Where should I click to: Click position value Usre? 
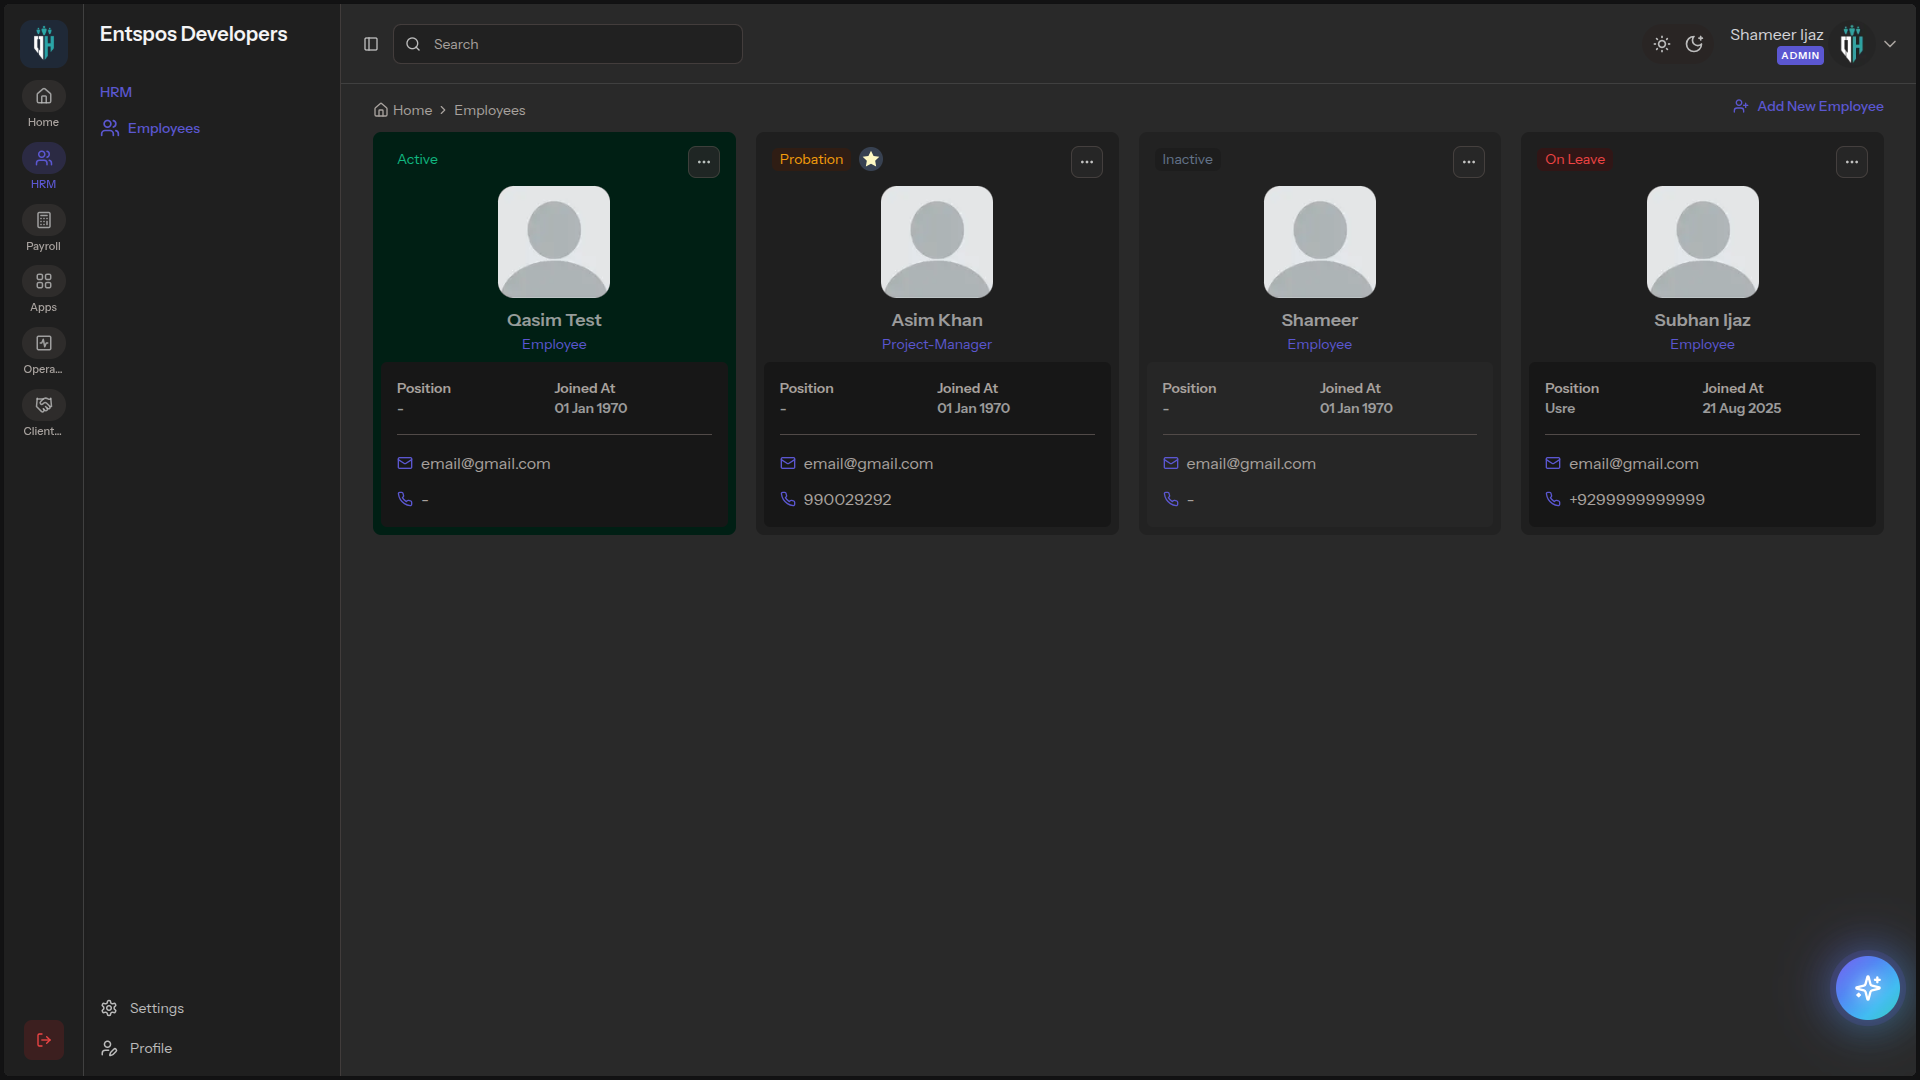point(1560,408)
